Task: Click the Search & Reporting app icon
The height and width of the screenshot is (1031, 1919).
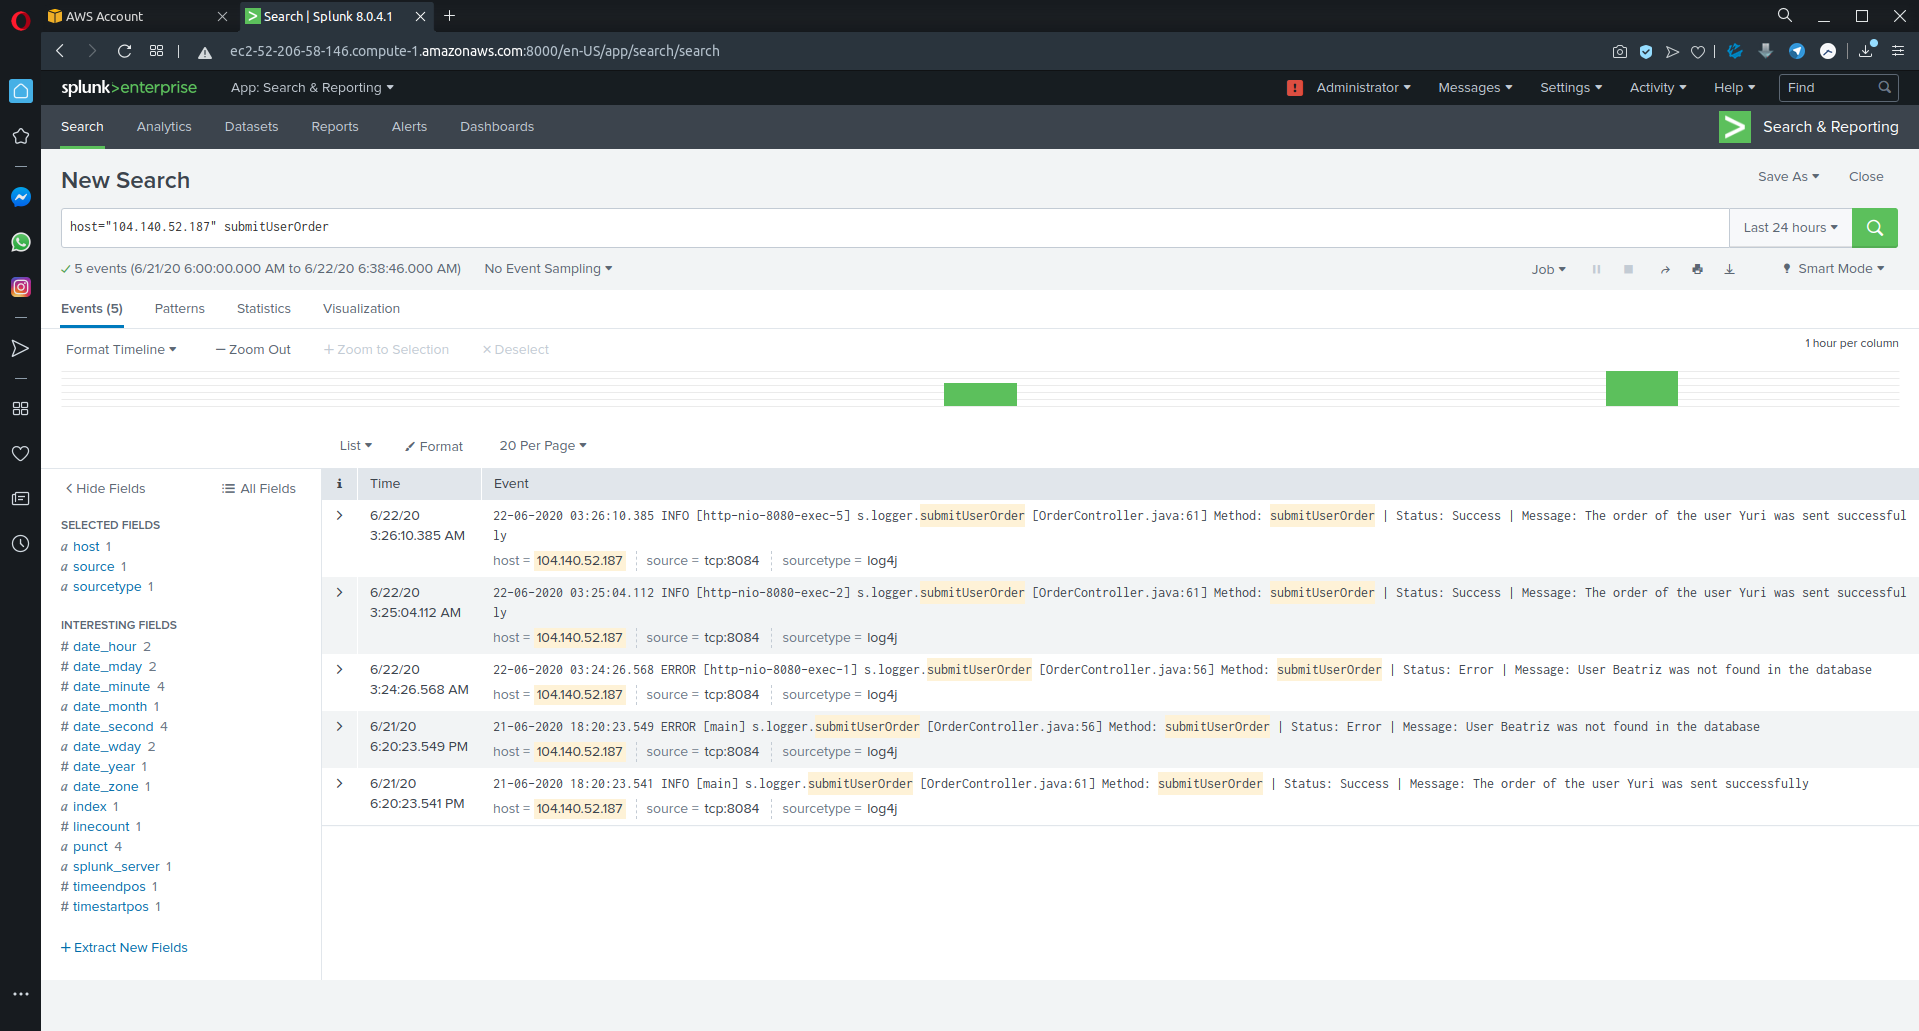Action: (x=1734, y=127)
